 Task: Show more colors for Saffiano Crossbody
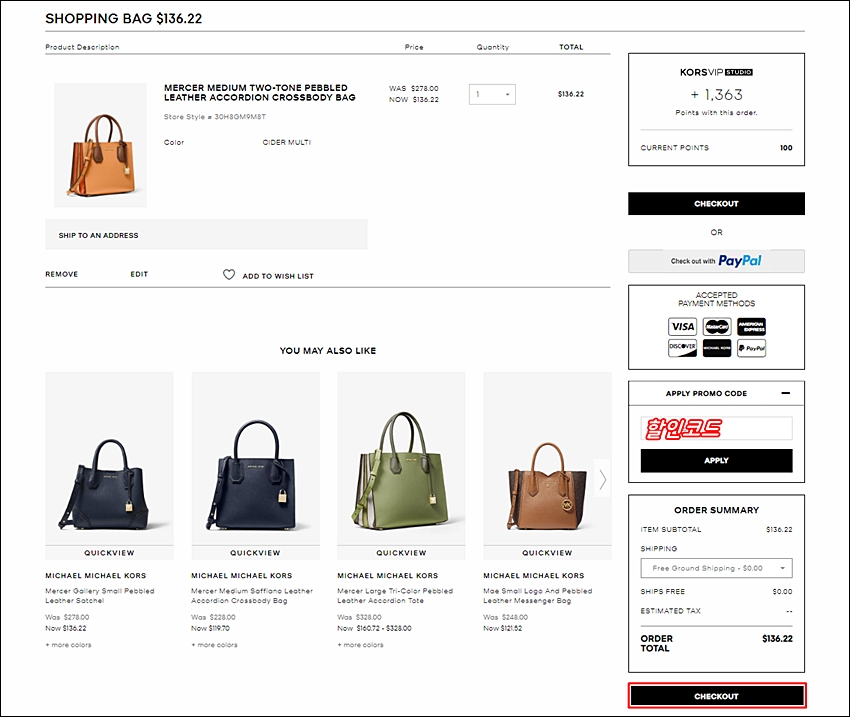point(214,645)
